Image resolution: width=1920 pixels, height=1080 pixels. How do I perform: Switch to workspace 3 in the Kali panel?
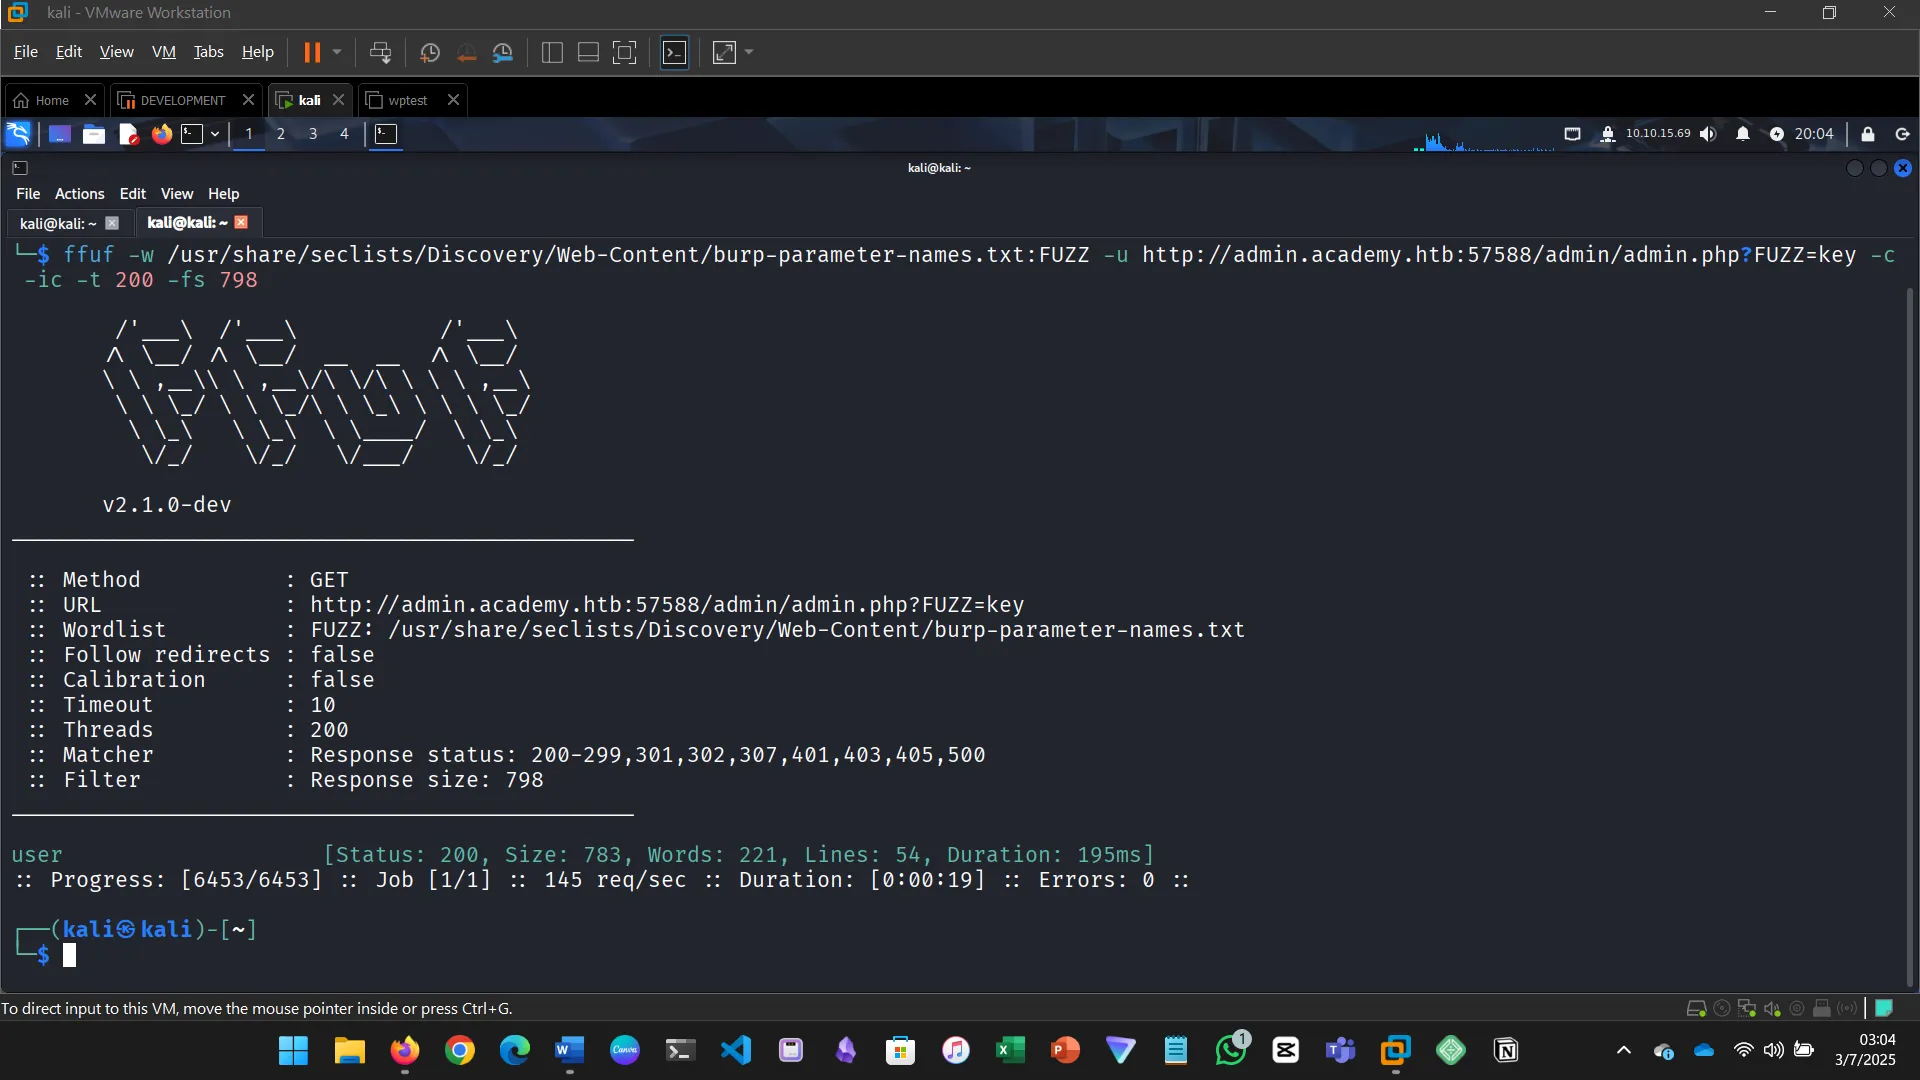coord(312,133)
